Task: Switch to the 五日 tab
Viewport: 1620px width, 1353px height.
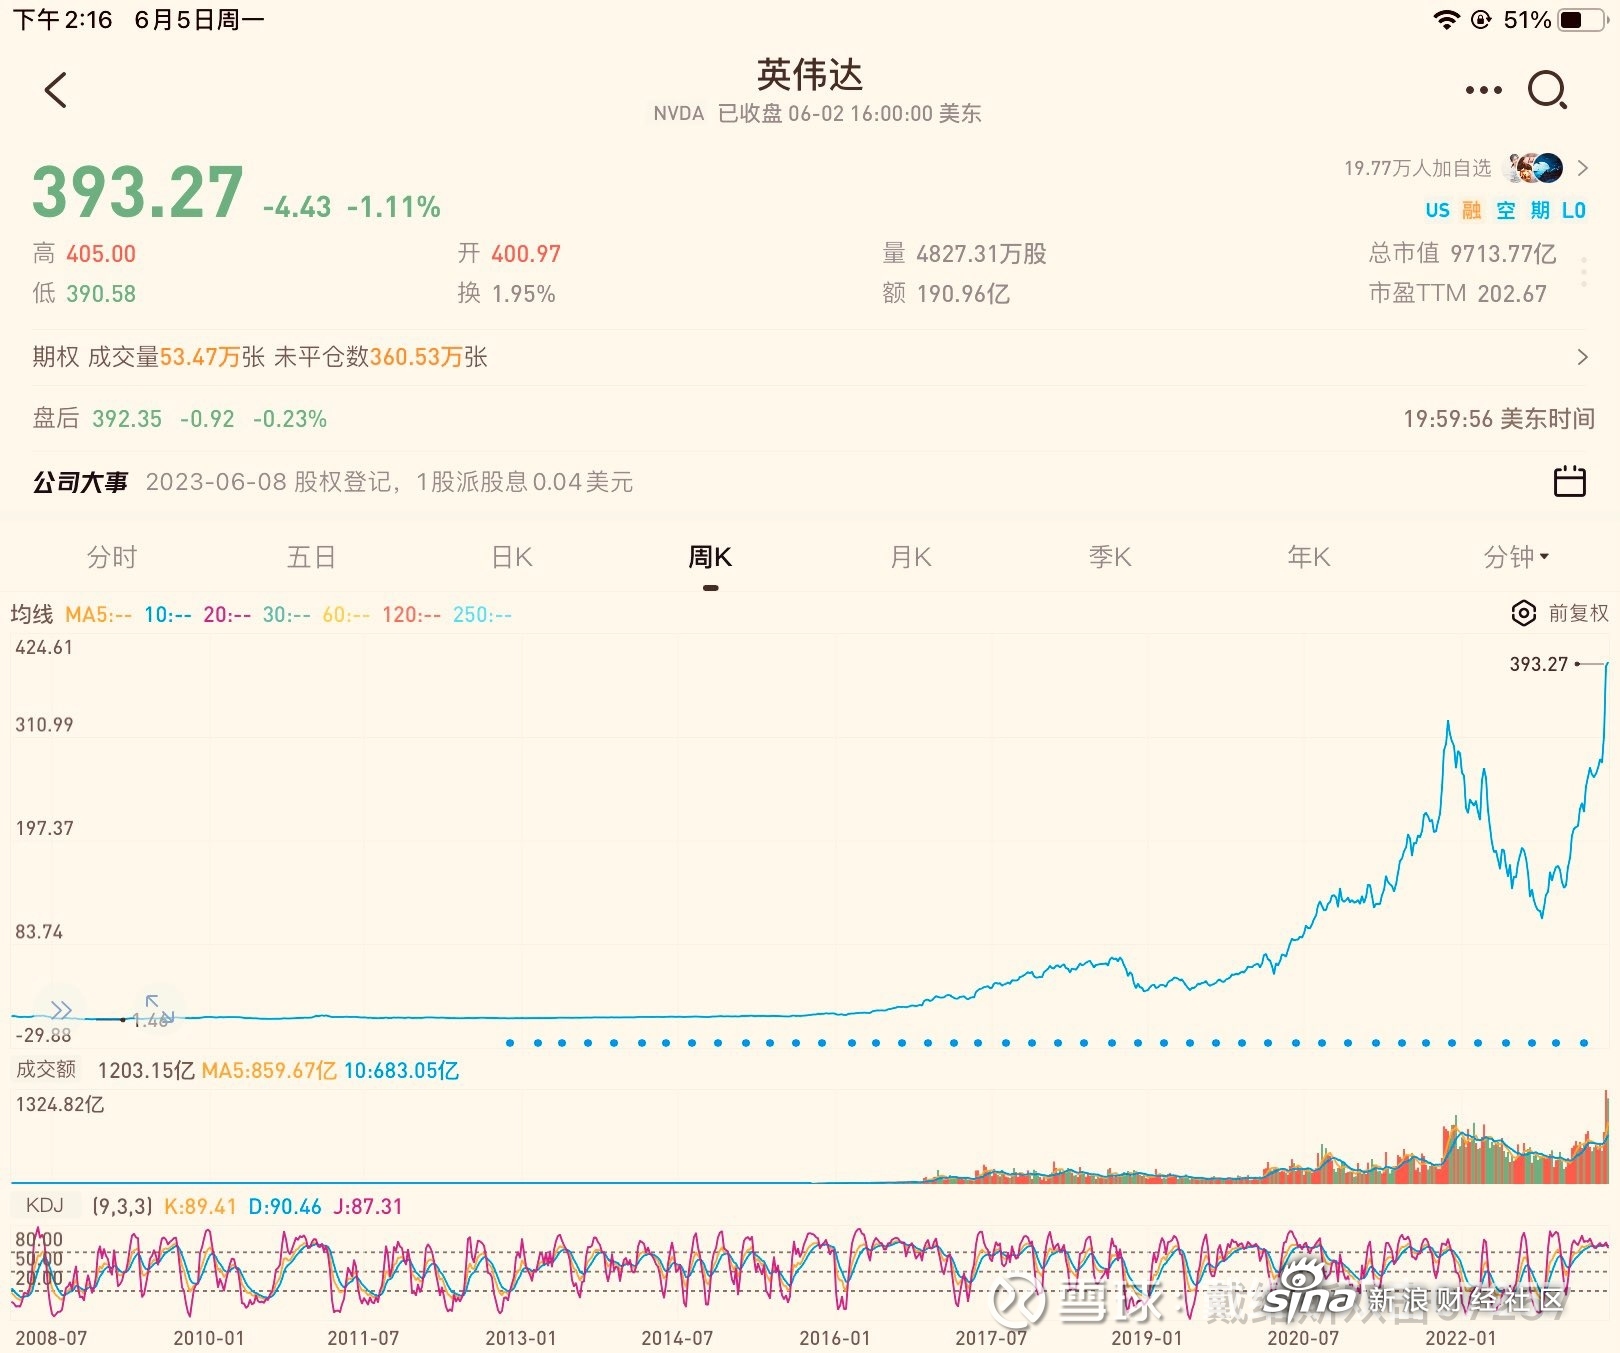Action: click(x=311, y=557)
